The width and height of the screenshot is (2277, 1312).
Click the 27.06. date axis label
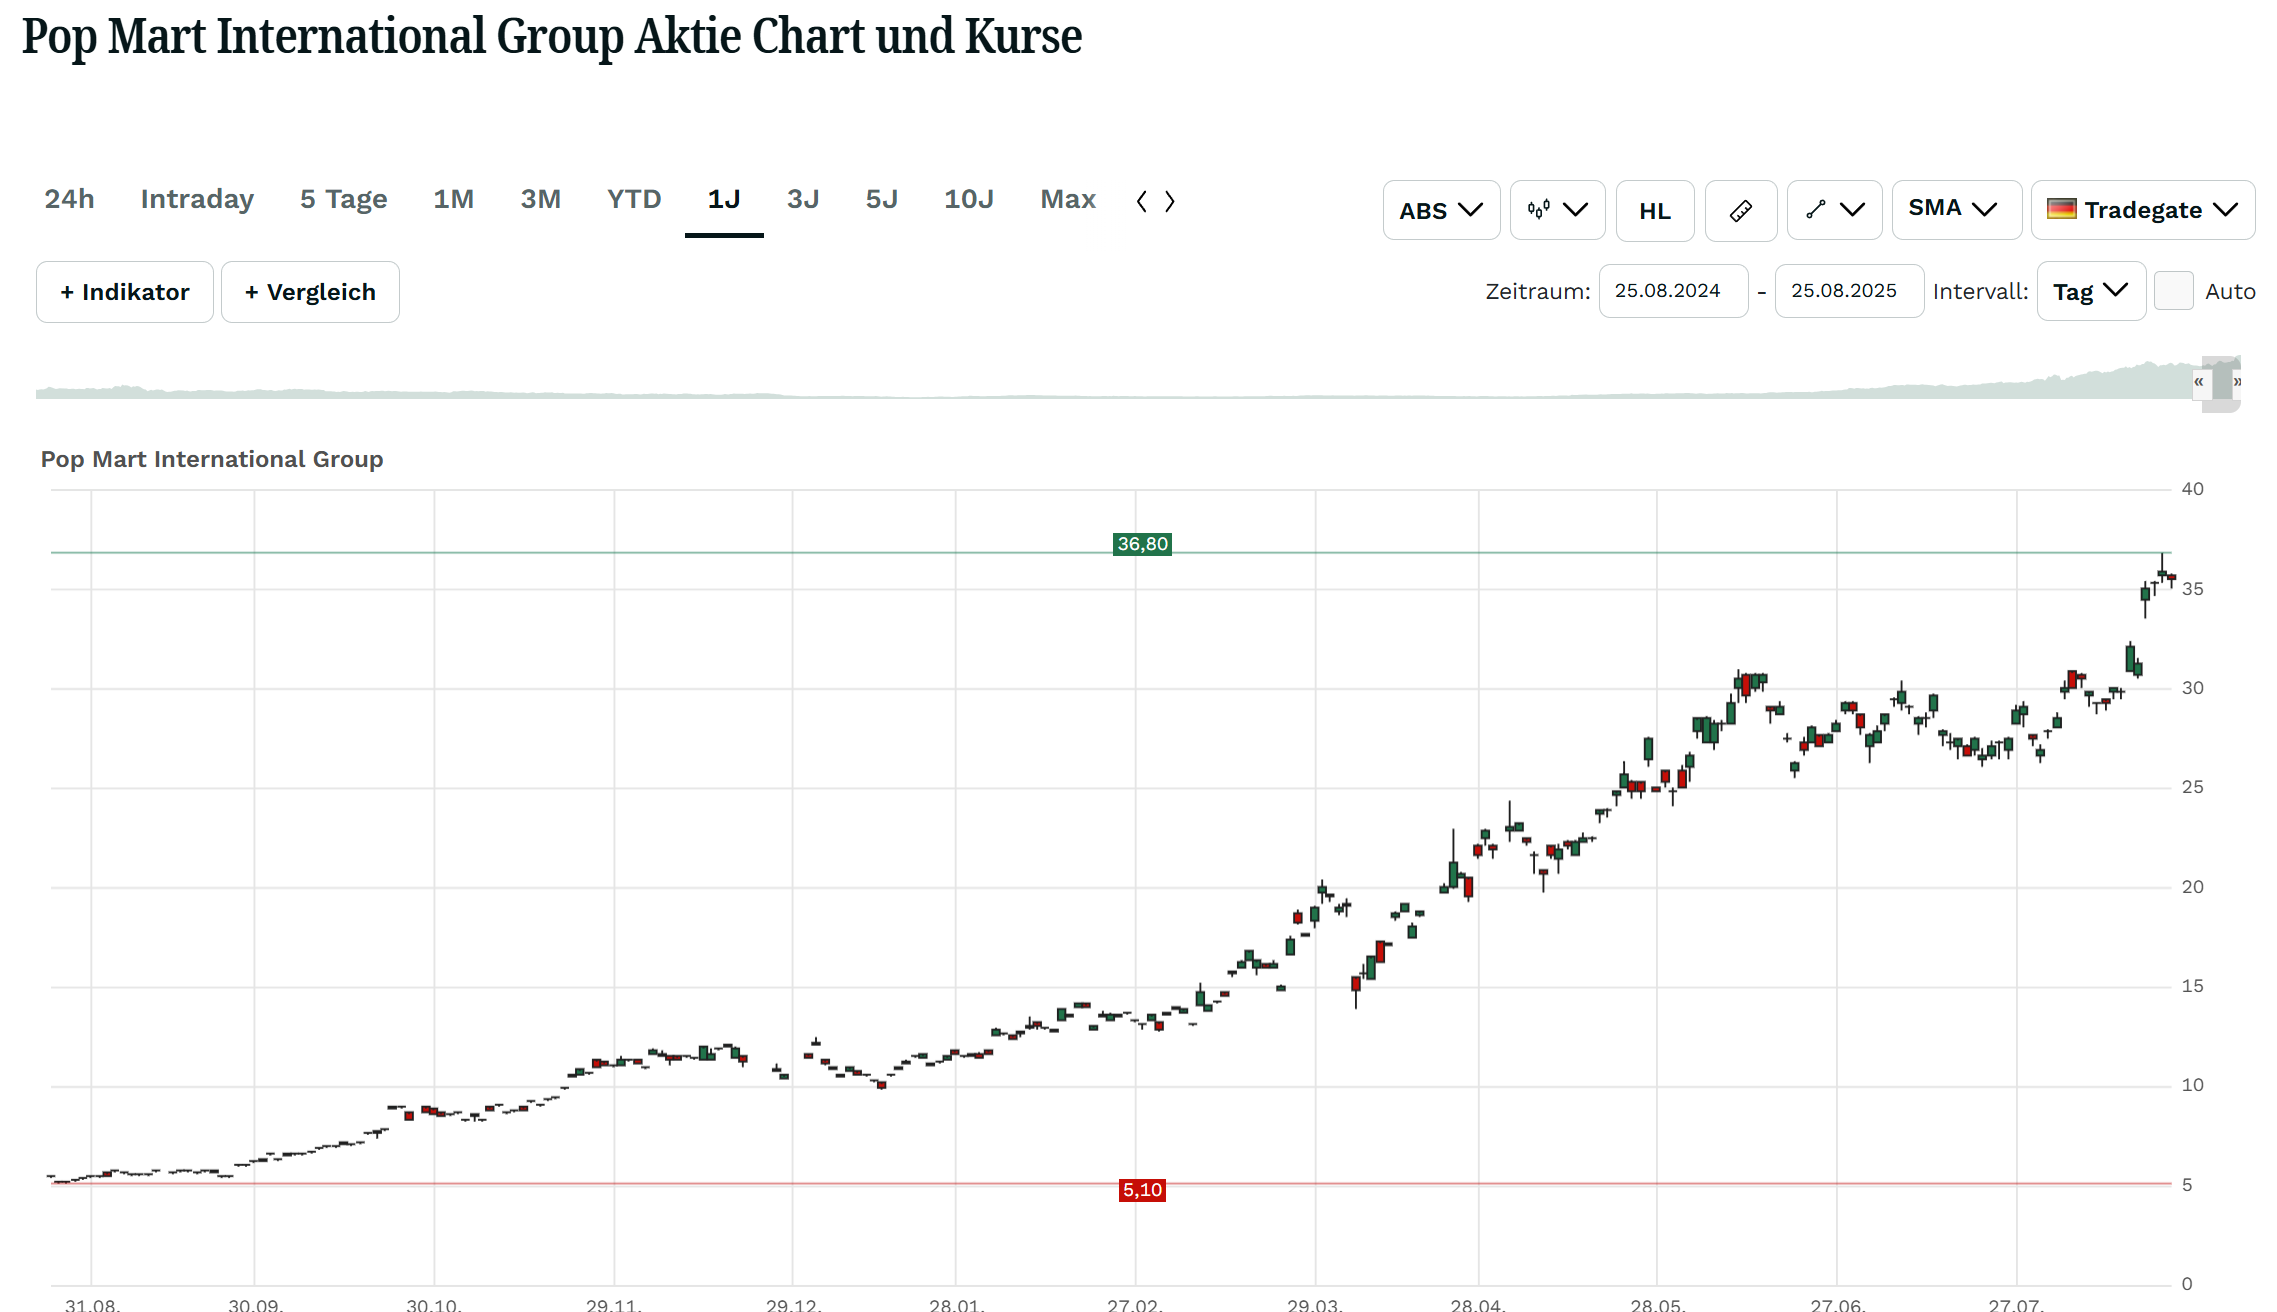click(1837, 1304)
